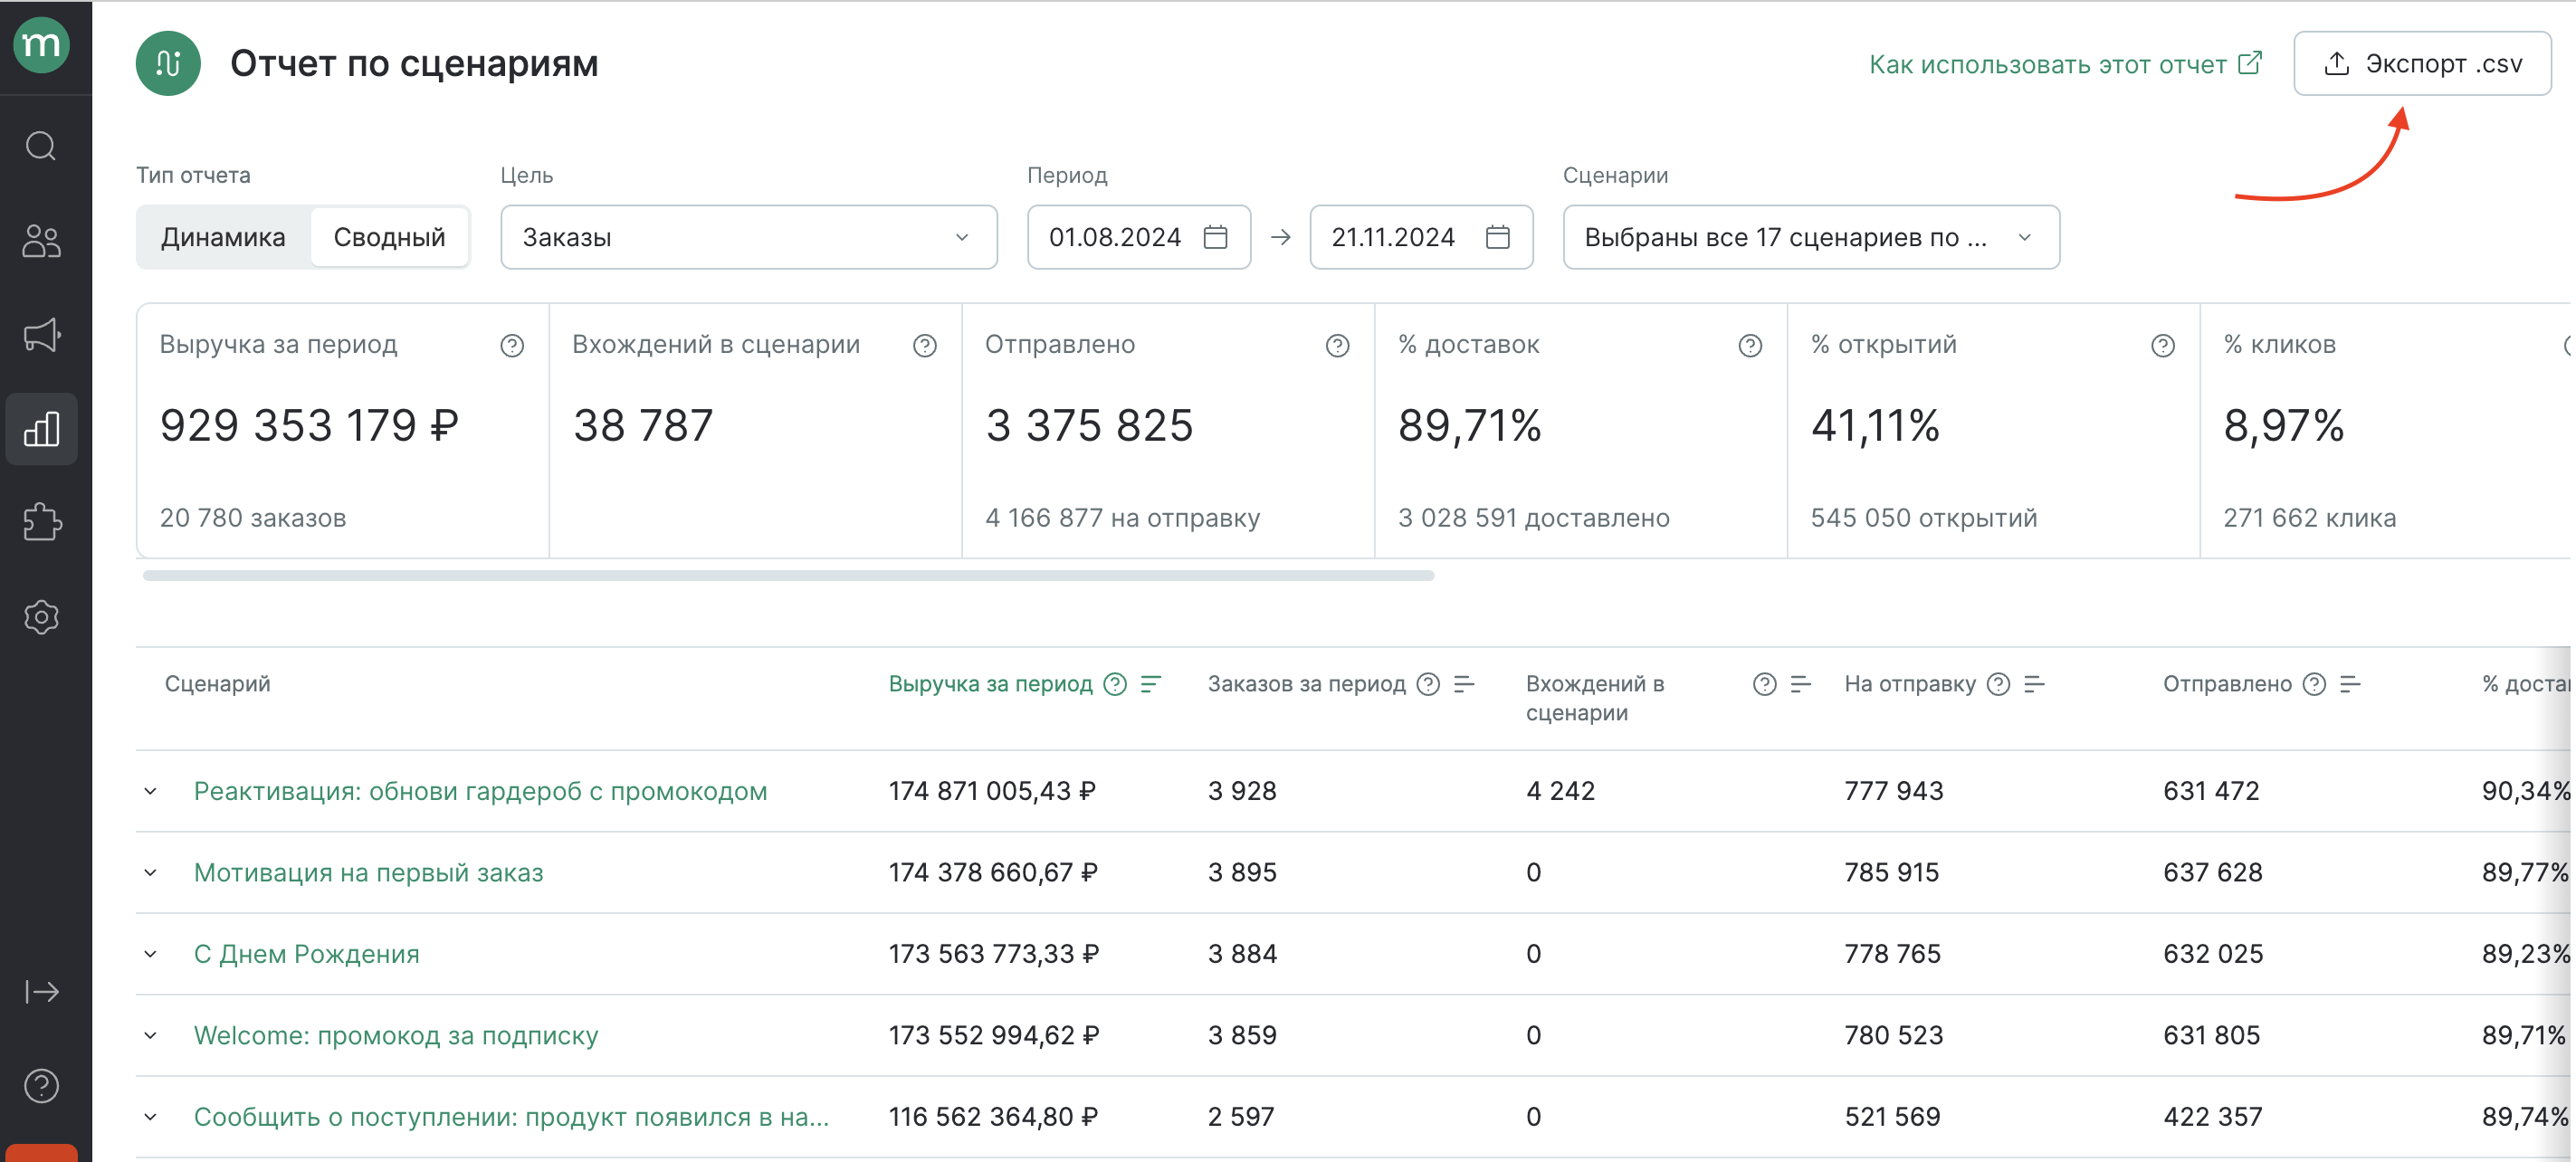Image resolution: width=2576 pixels, height=1162 pixels.
Task: Expand the С Днем Рождения row
Action: tap(150, 954)
